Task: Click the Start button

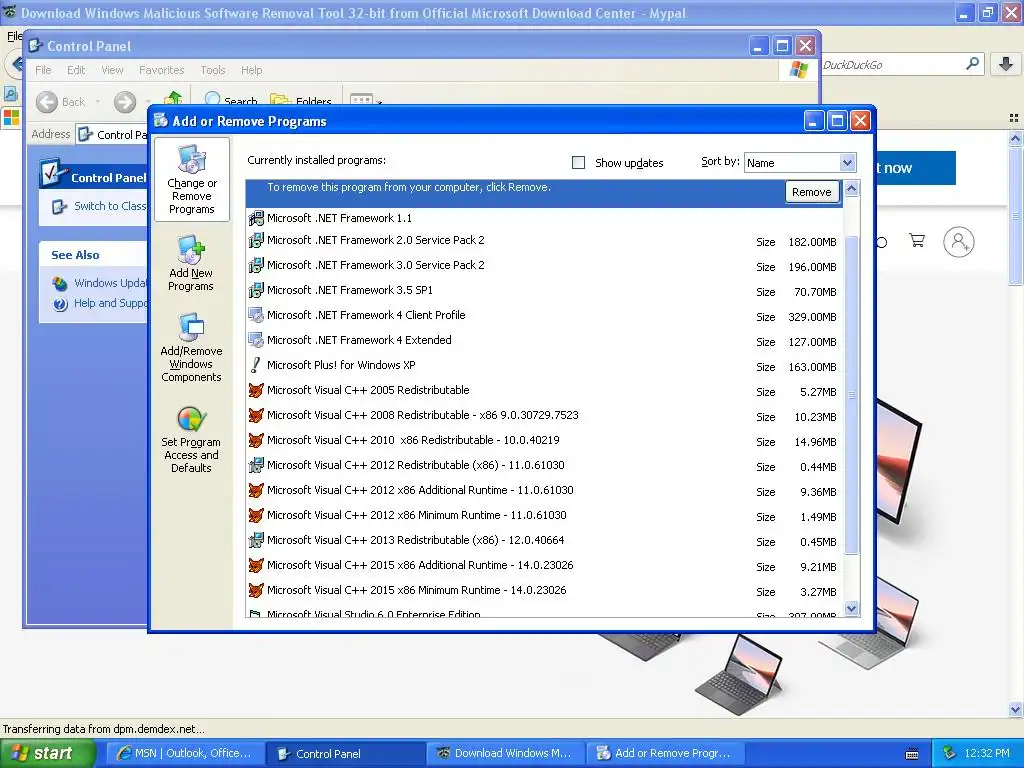Action: click(48, 754)
